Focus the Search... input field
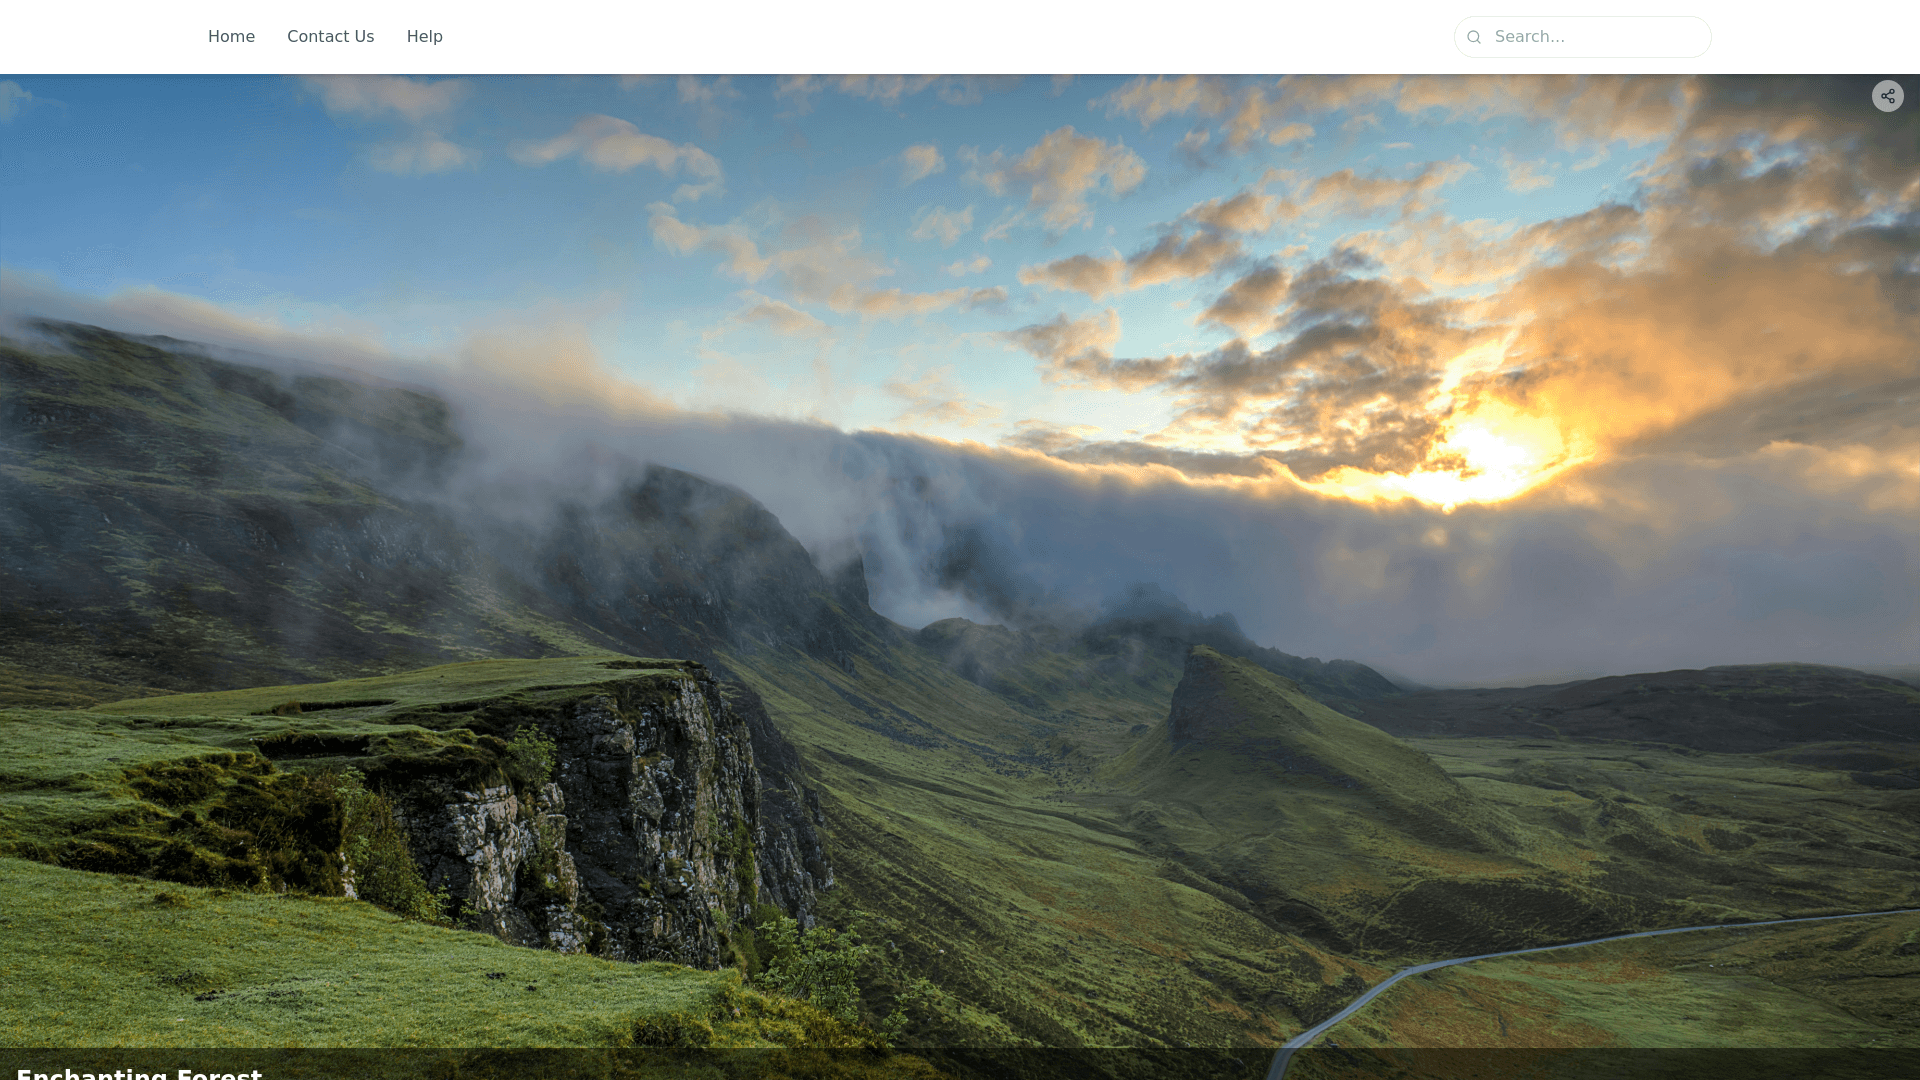The width and height of the screenshot is (1920, 1080). coord(1595,37)
